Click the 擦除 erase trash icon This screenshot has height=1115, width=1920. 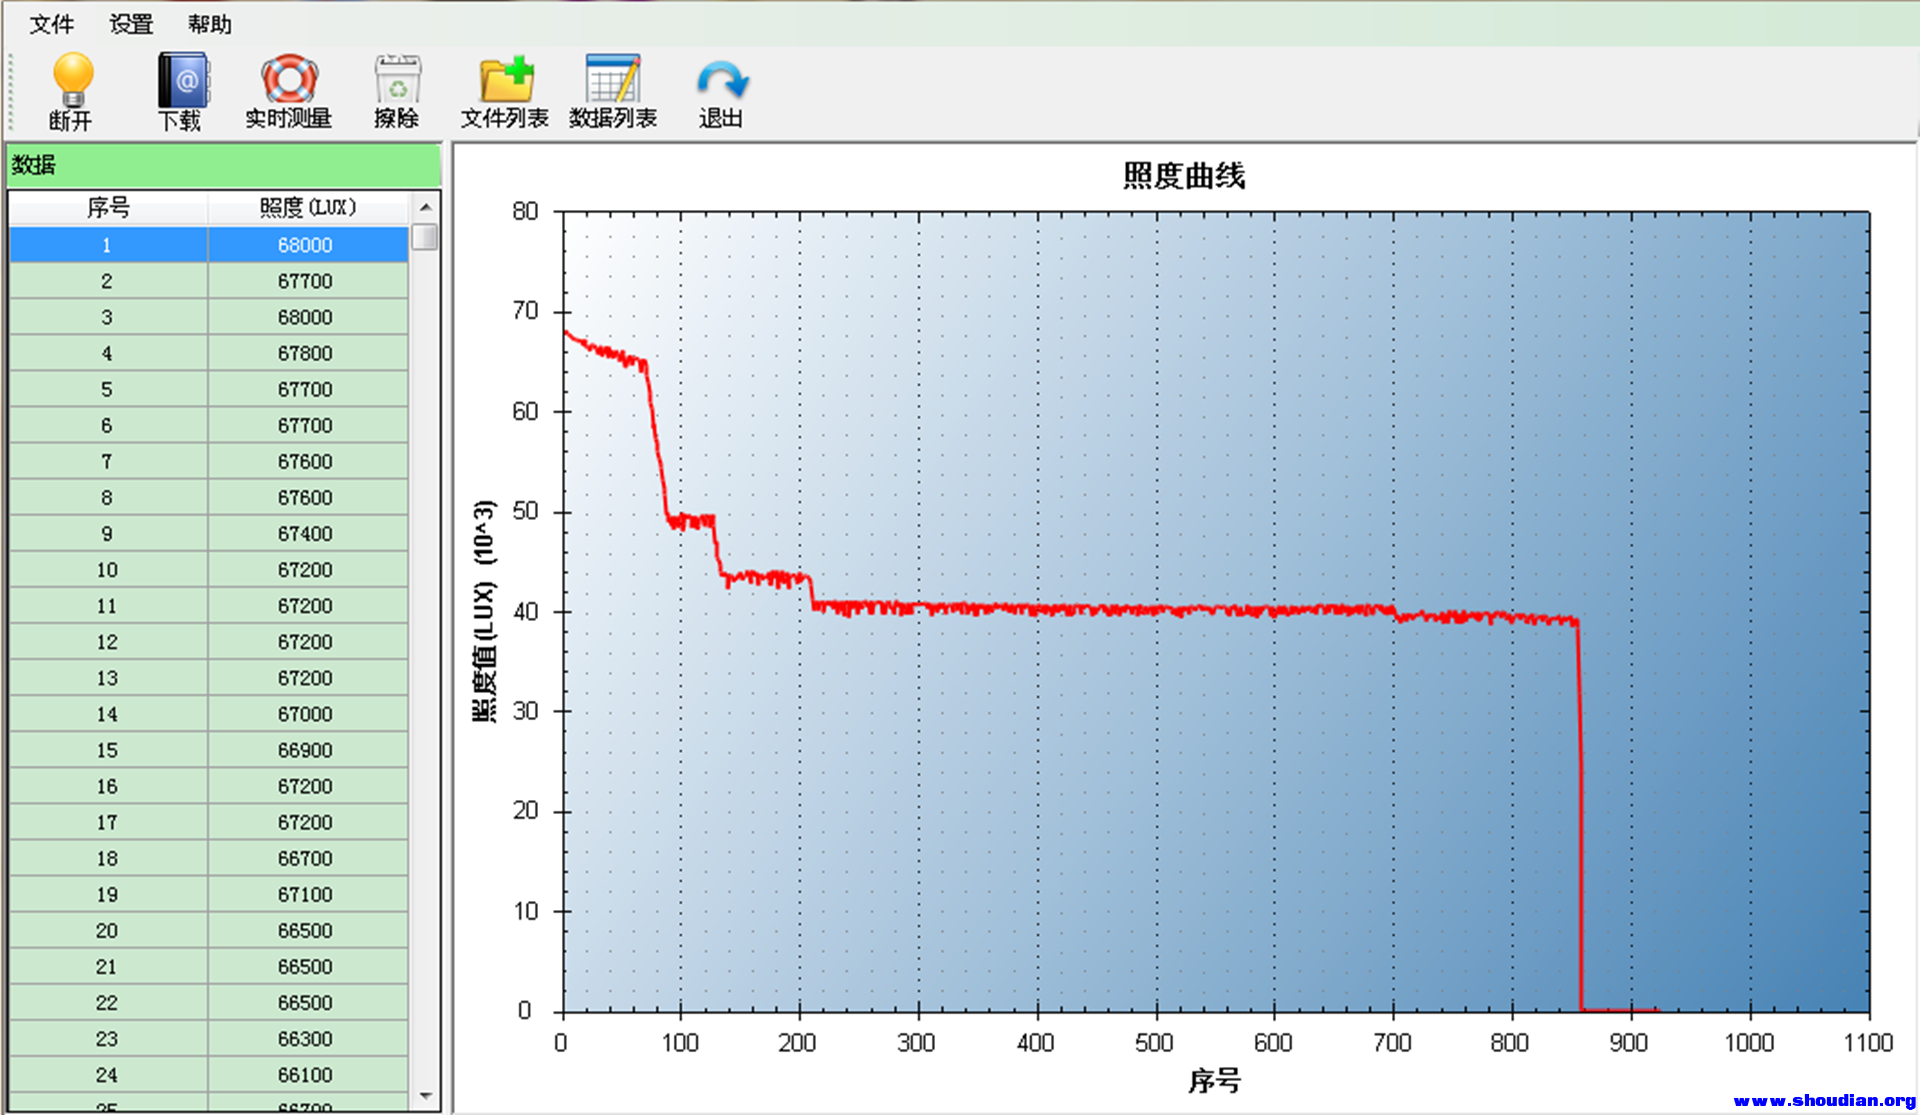tap(397, 79)
